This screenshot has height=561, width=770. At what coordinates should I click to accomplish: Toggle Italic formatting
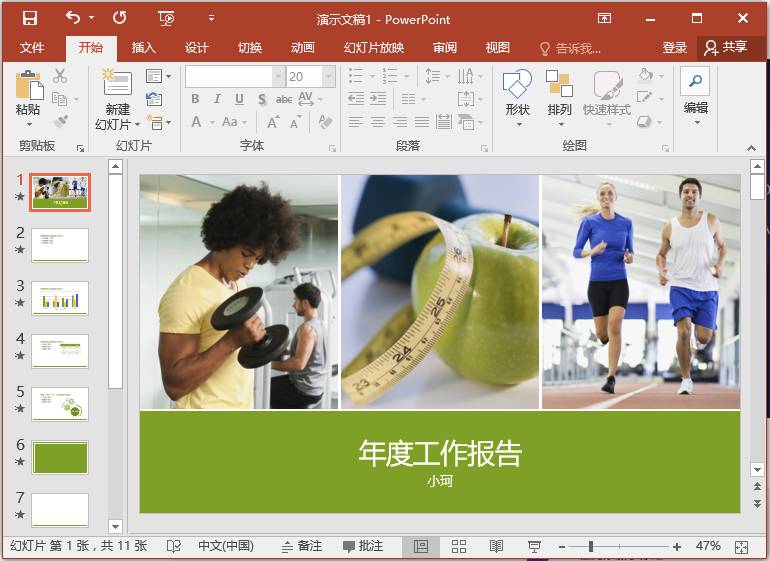(x=217, y=99)
